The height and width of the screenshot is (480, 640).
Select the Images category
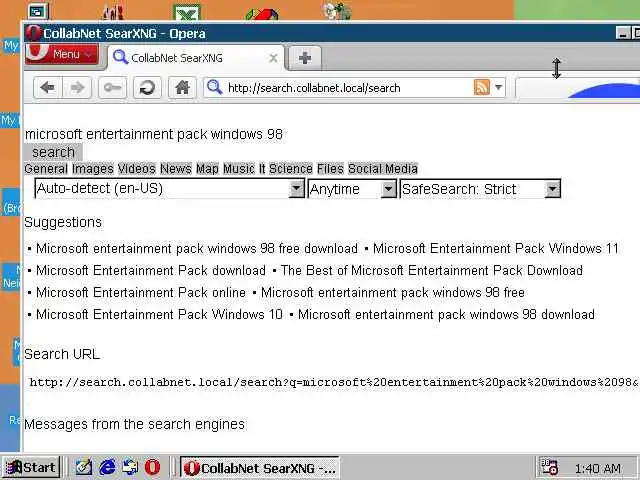(93, 169)
